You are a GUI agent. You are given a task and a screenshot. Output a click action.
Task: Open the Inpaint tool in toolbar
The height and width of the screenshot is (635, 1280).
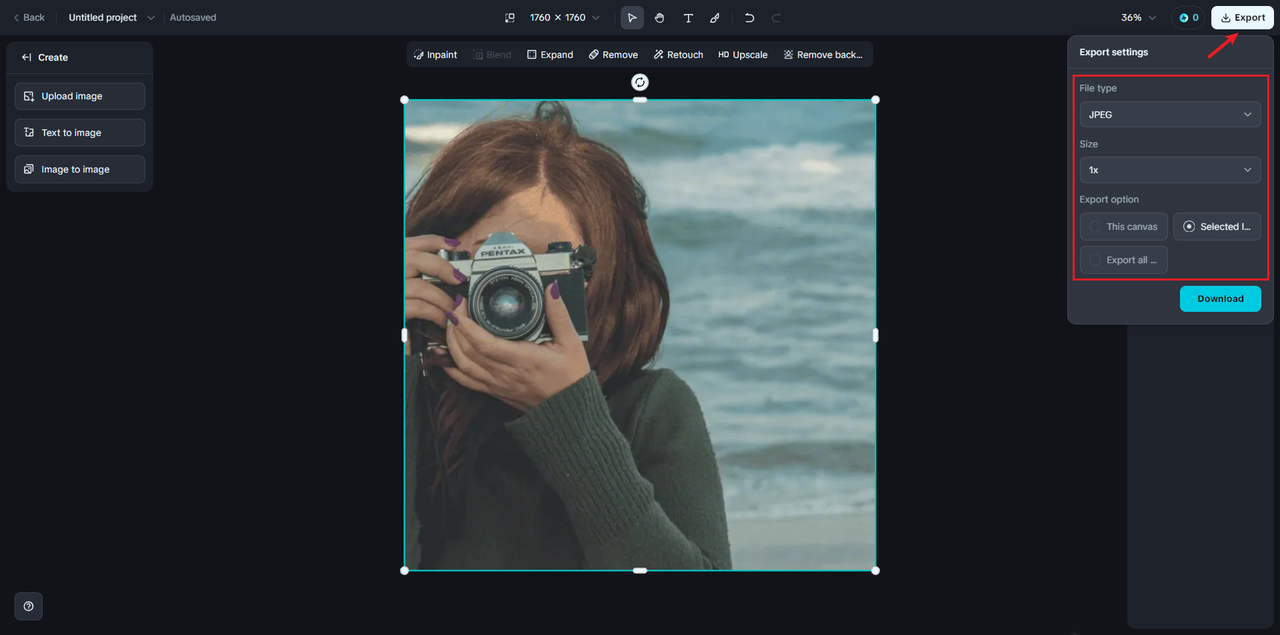click(x=435, y=55)
